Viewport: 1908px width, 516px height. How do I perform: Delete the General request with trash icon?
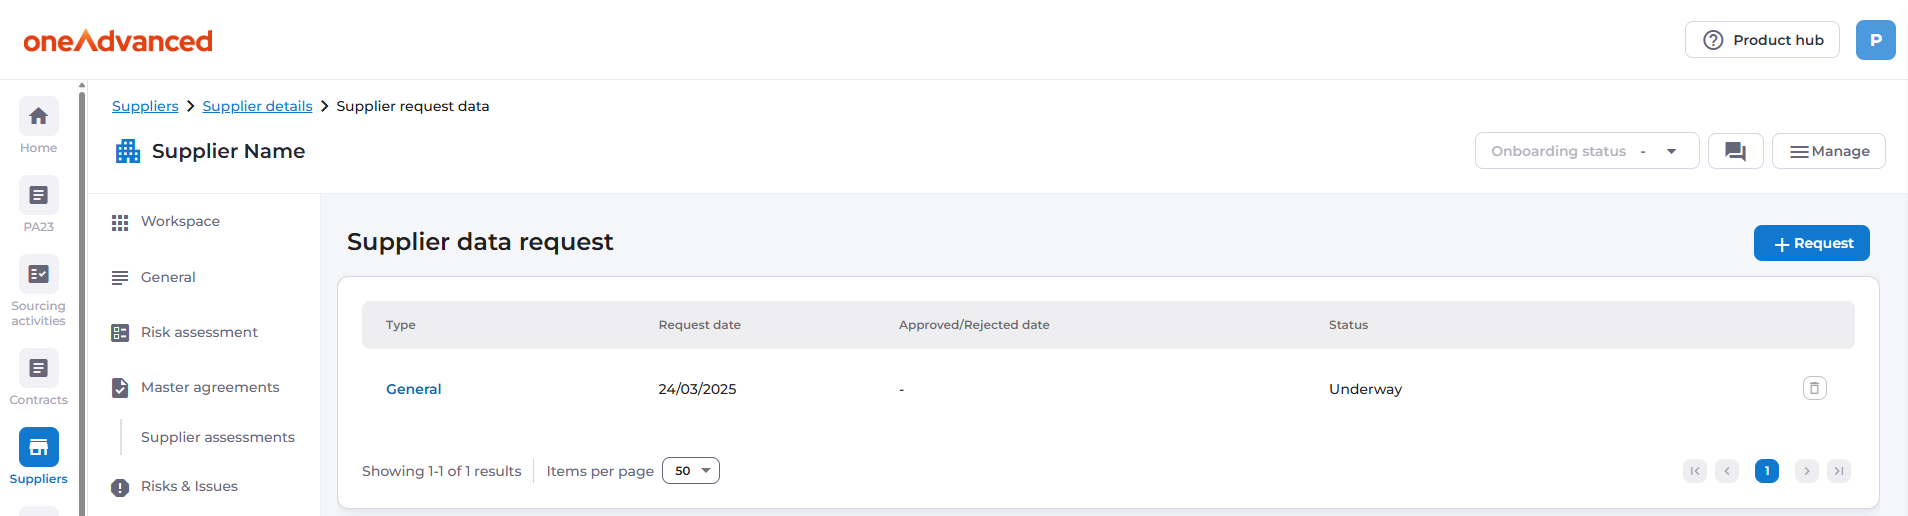point(1814,388)
